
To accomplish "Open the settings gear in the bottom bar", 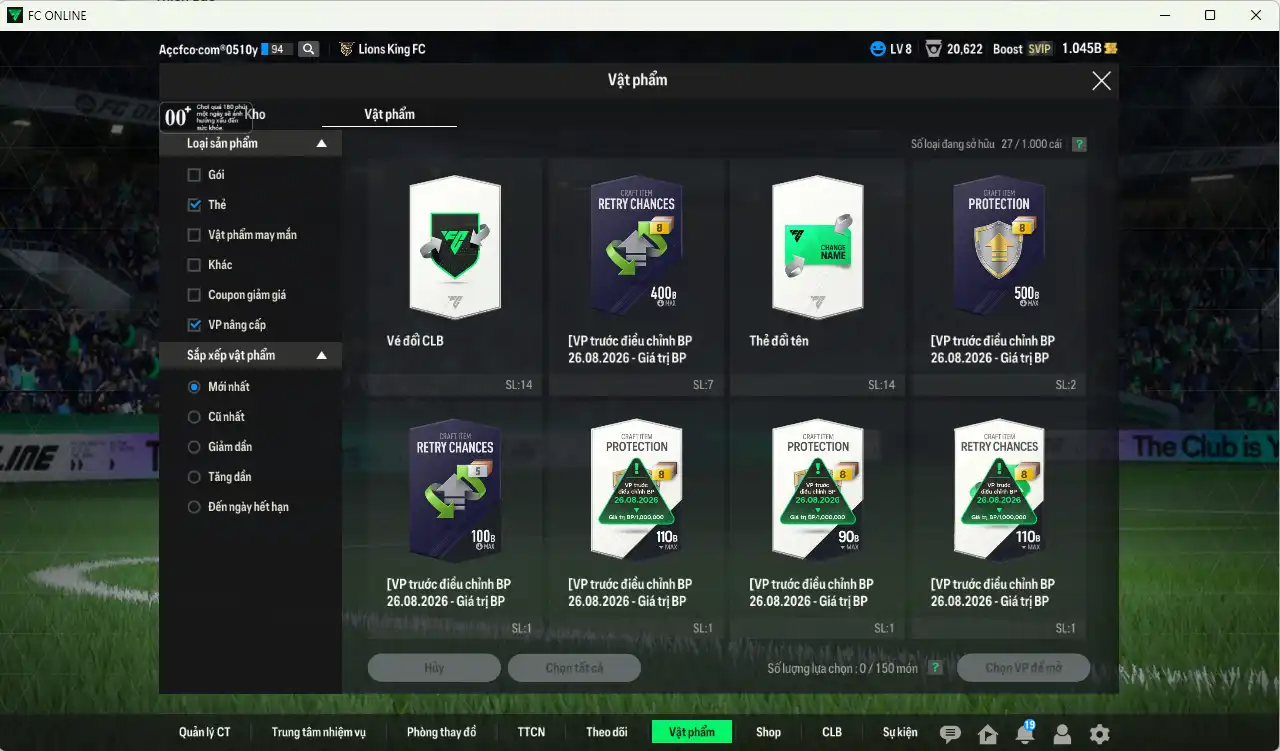I will [x=1099, y=734].
